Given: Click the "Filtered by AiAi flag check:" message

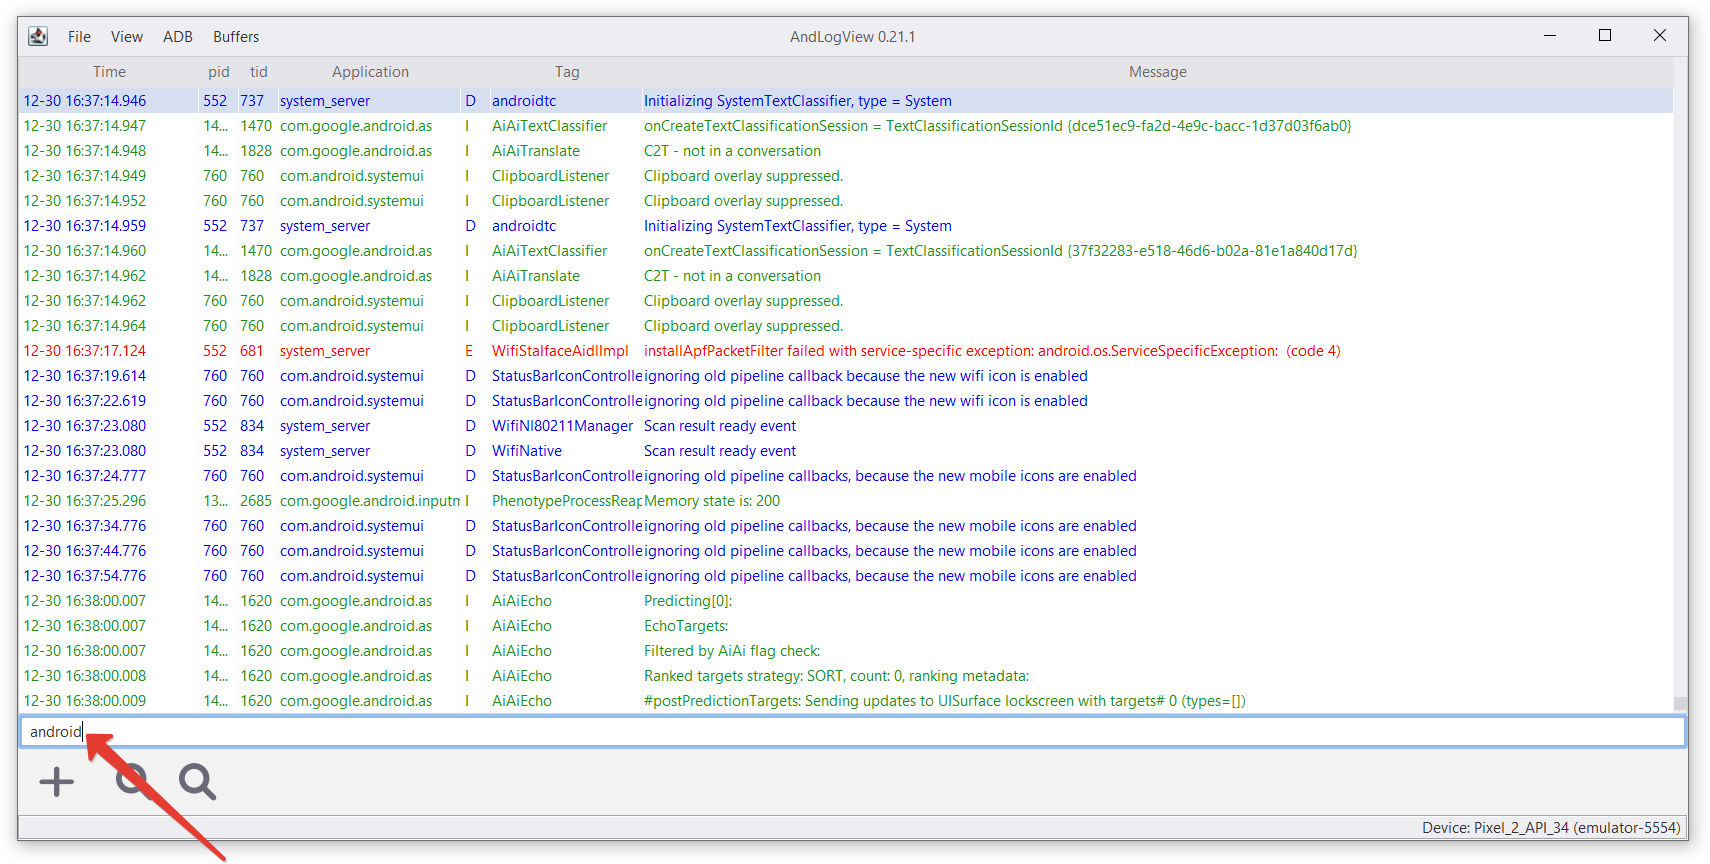Looking at the screenshot, I should pos(732,651).
